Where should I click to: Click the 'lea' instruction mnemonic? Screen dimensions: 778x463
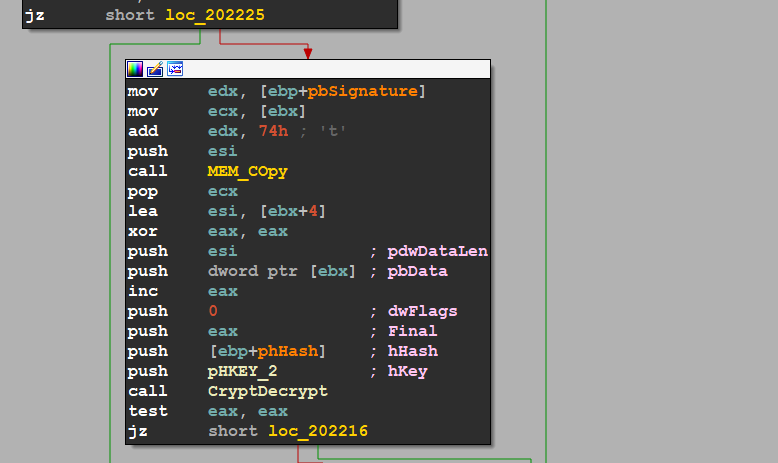tap(143, 211)
